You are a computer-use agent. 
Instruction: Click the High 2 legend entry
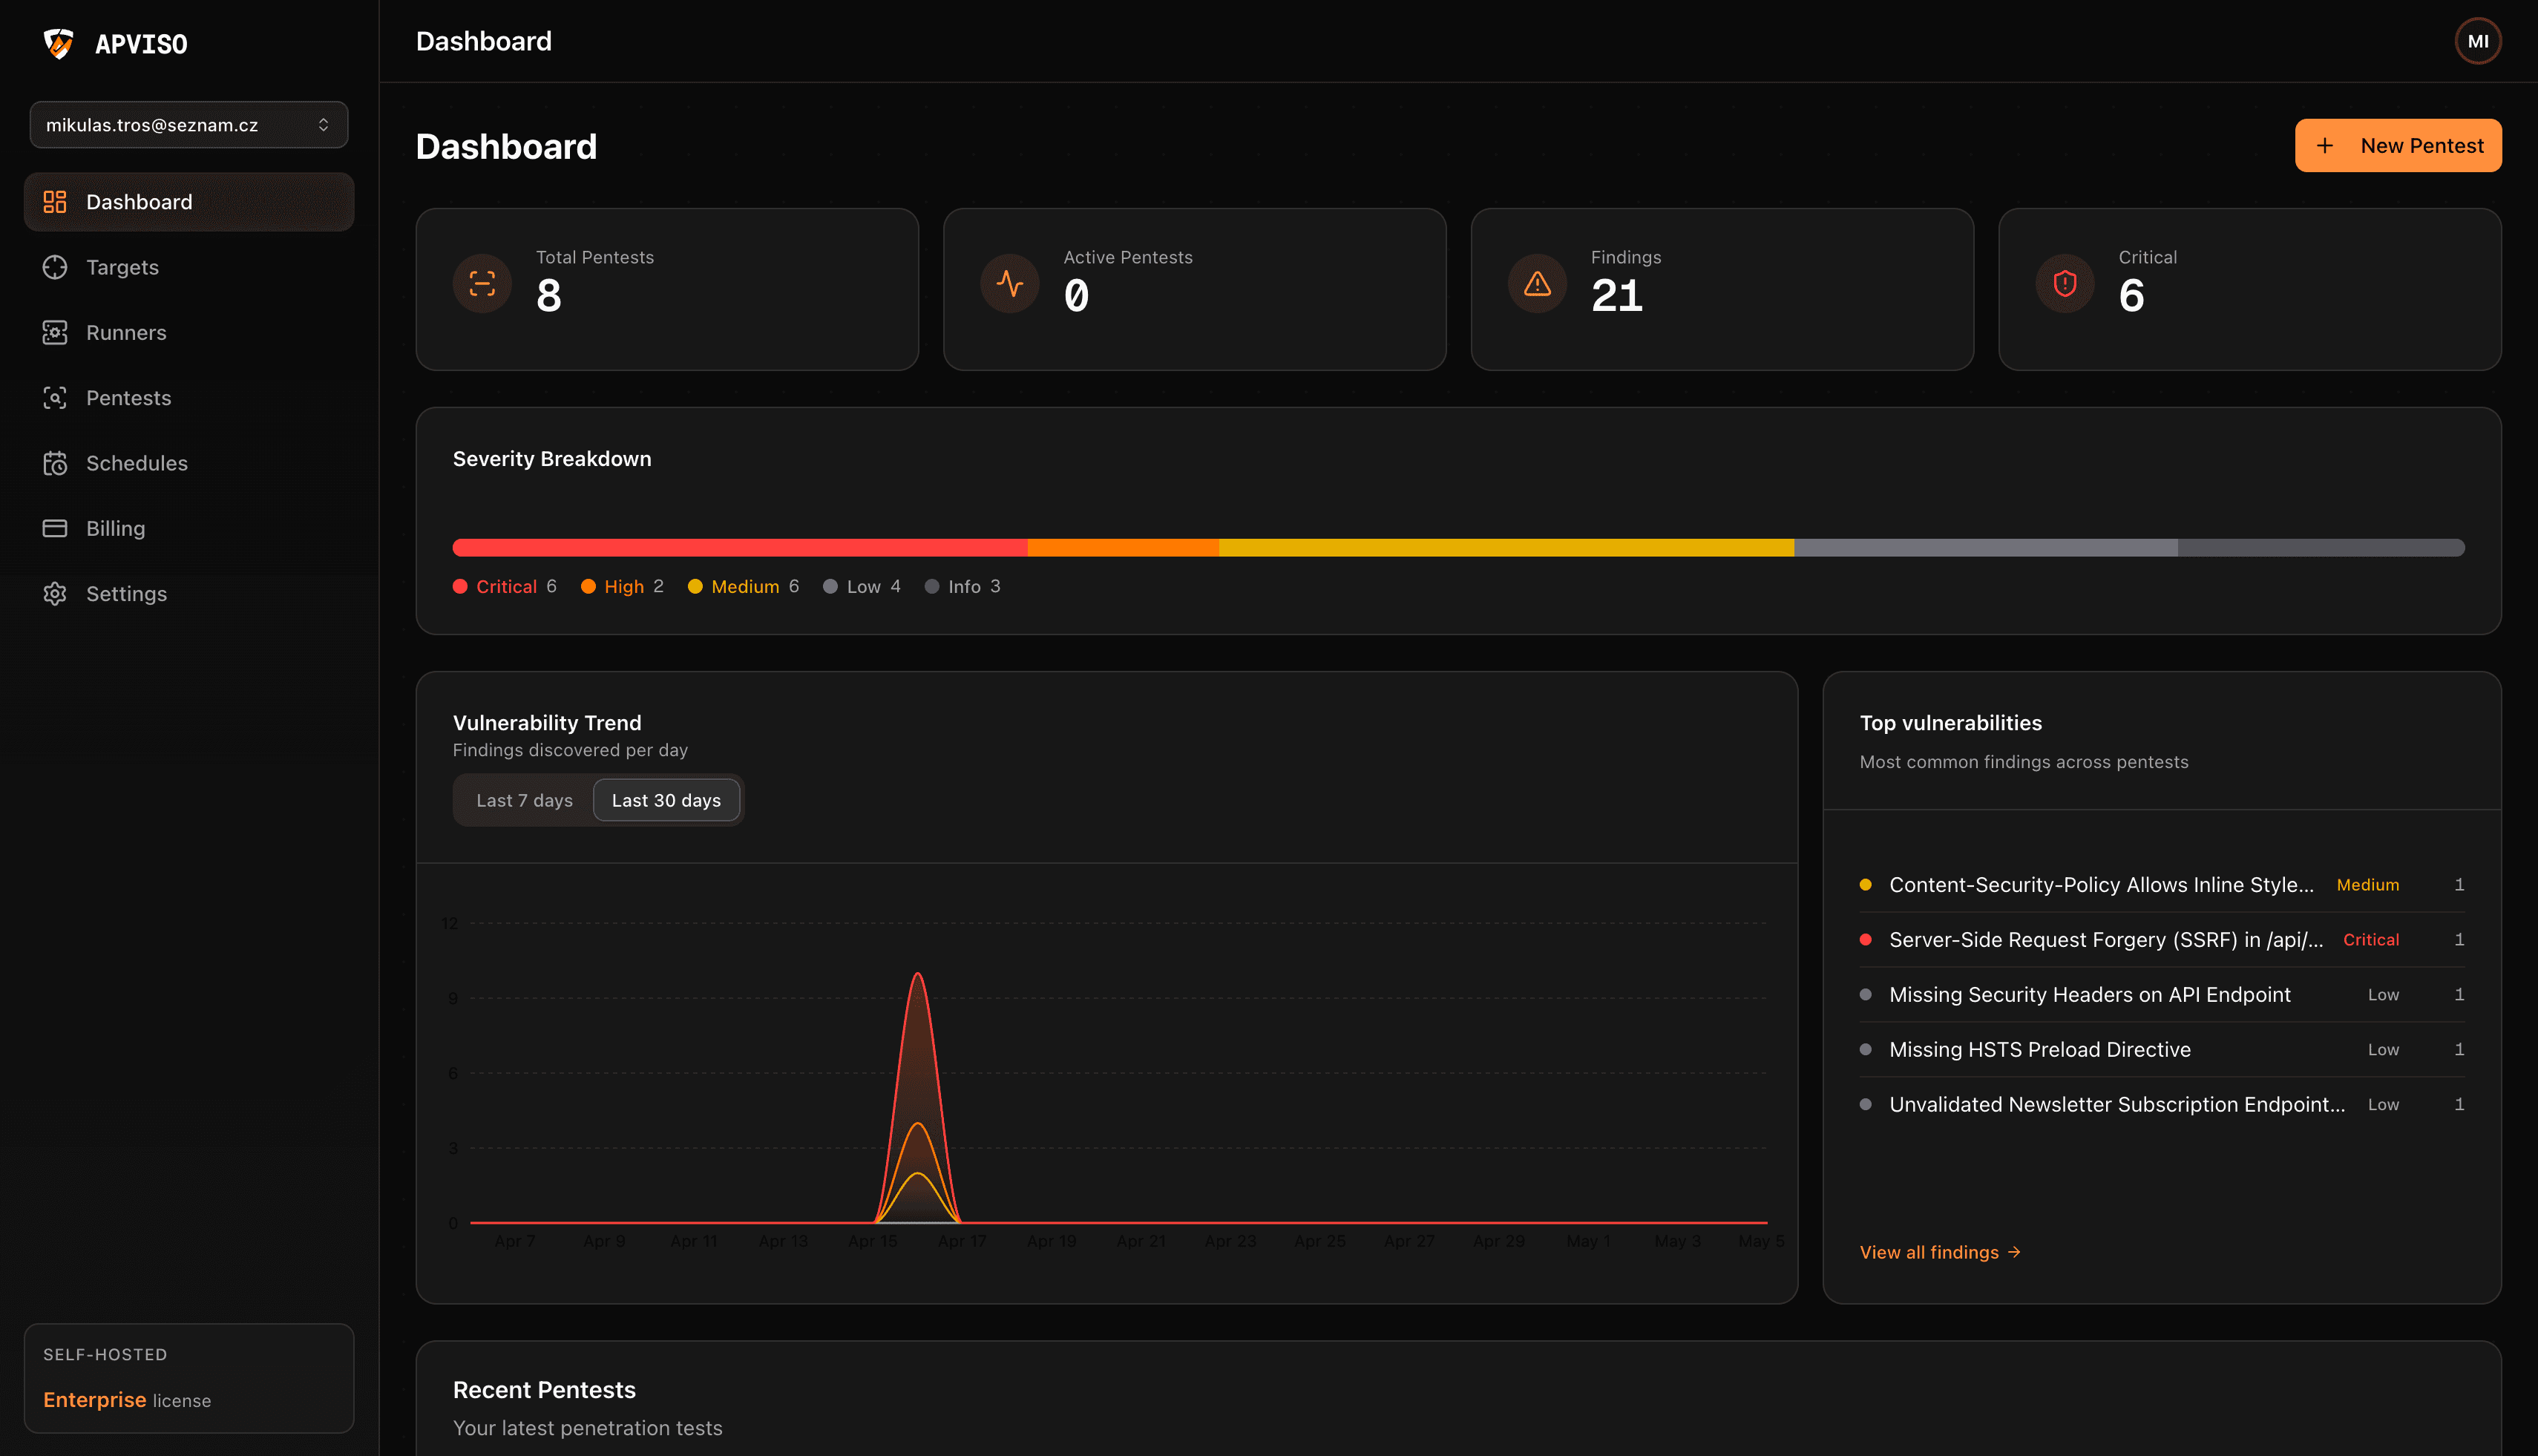click(x=622, y=586)
